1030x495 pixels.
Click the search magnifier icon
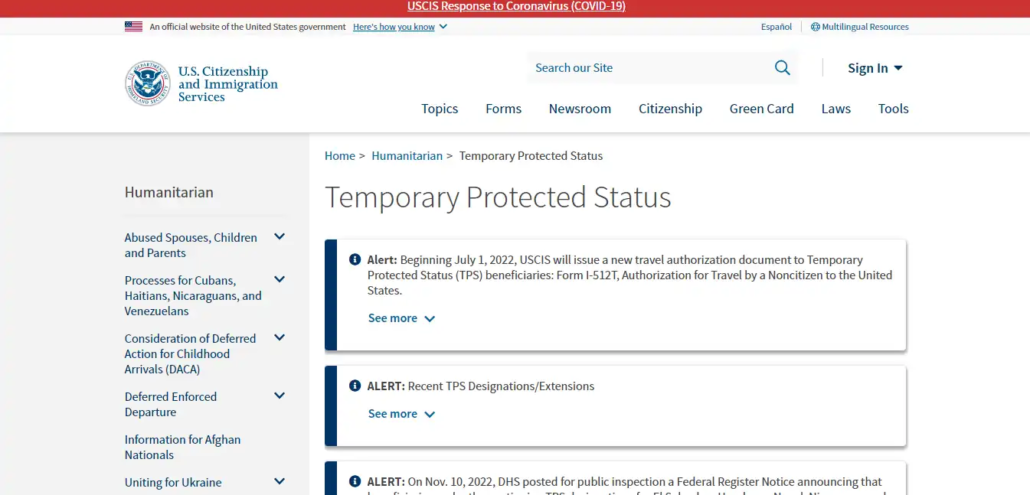pos(782,68)
